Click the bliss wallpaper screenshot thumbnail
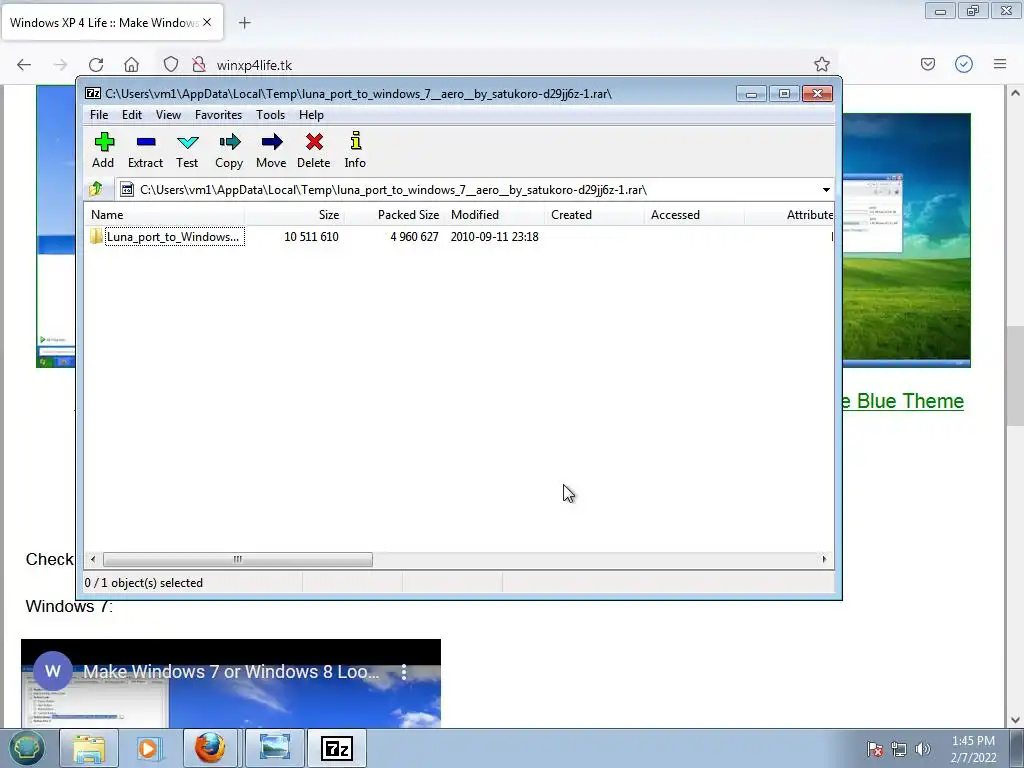 click(x=906, y=240)
